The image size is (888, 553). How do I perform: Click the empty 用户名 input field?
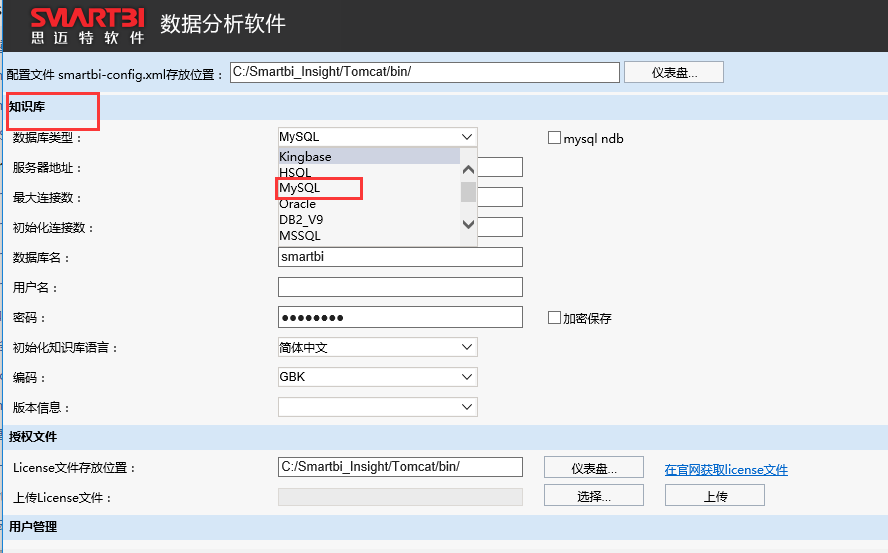tap(400, 287)
